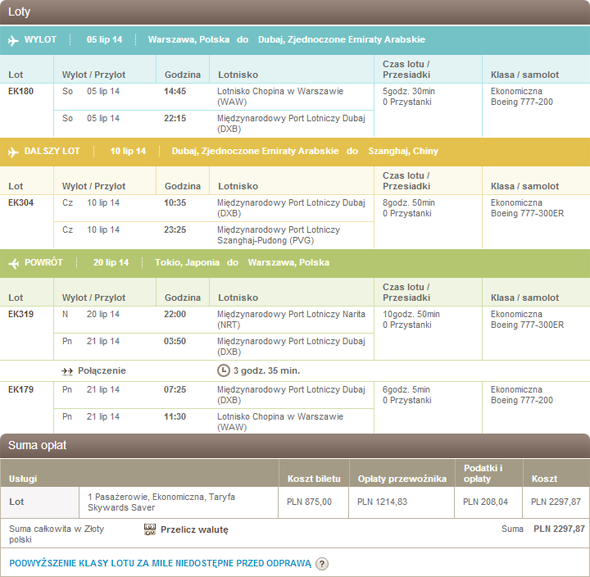The image size is (590, 577).
Task: Select flight number EK304
Action: tap(21, 202)
